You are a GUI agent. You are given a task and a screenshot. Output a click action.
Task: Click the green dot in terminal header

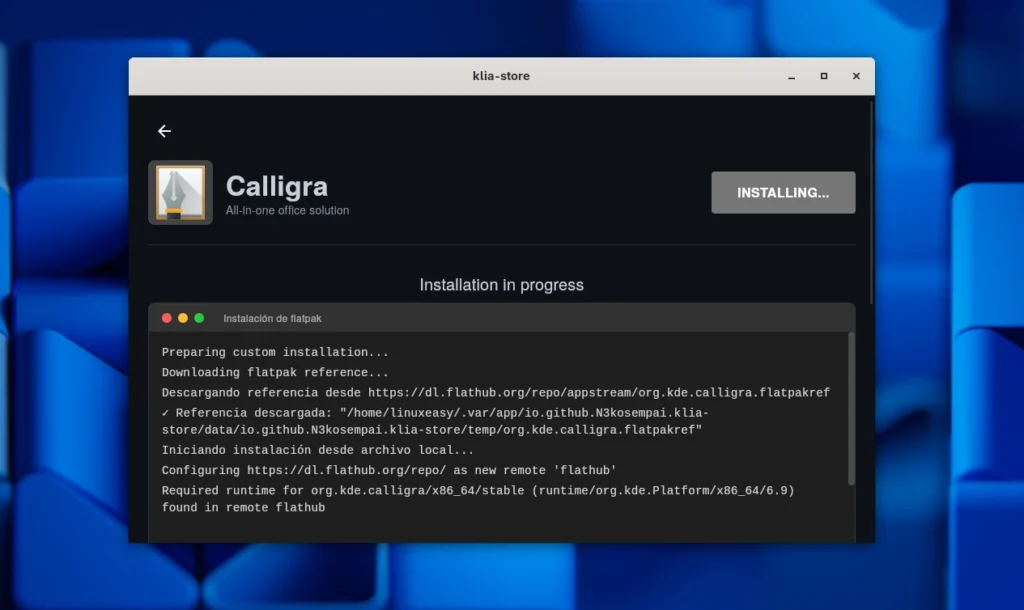tap(199, 318)
